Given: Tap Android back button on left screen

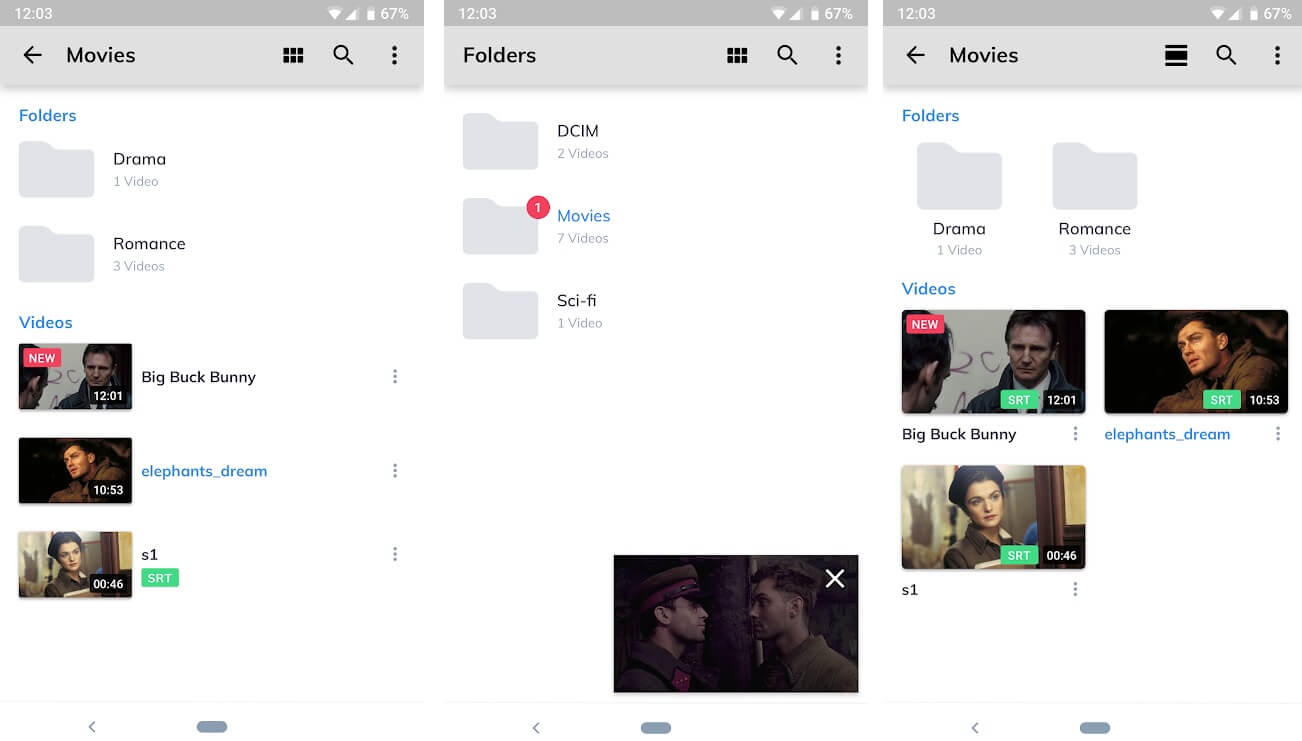Looking at the screenshot, I should (92, 727).
